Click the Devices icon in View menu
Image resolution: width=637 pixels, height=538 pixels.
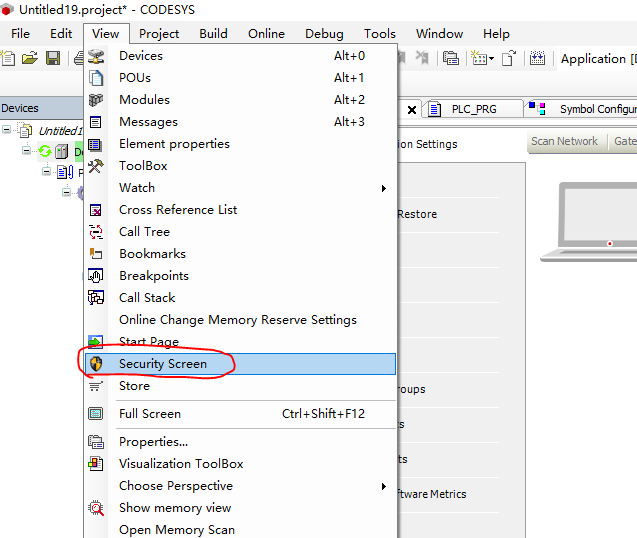96,56
